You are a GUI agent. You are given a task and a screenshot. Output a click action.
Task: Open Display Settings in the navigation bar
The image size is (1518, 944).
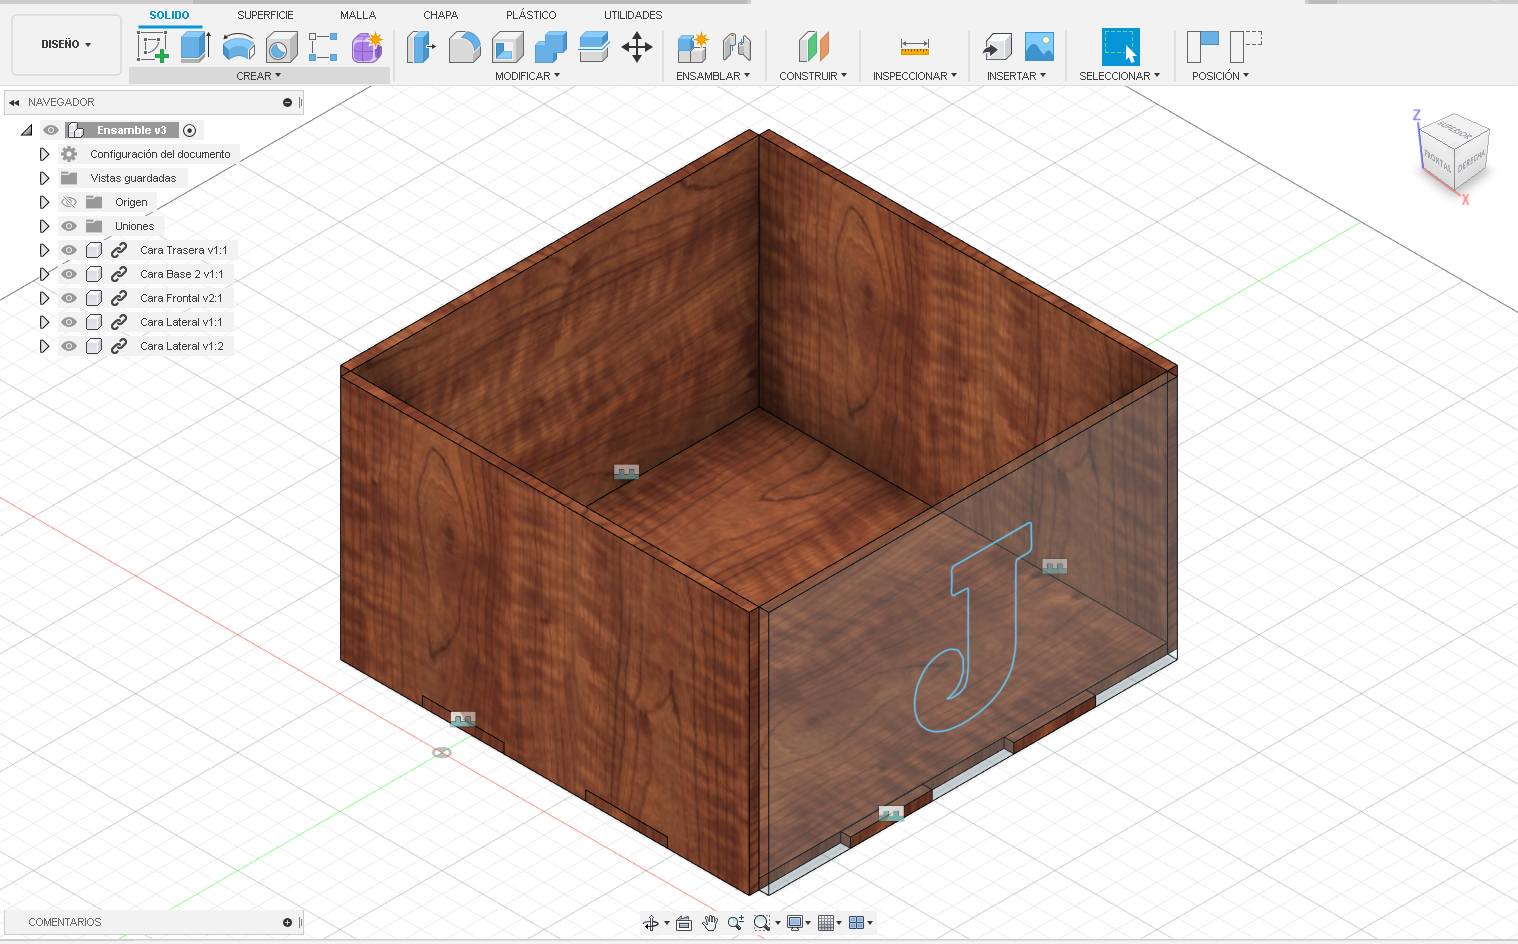pyautogui.click(x=795, y=923)
